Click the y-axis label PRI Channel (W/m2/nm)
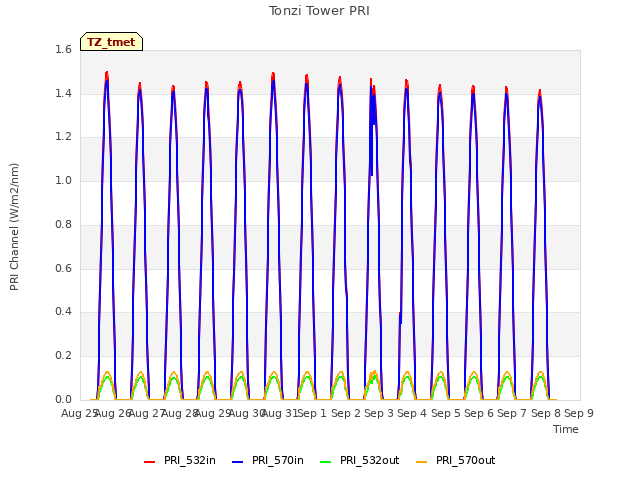Image resolution: width=640 pixels, height=480 pixels. [x=14, y=227]
